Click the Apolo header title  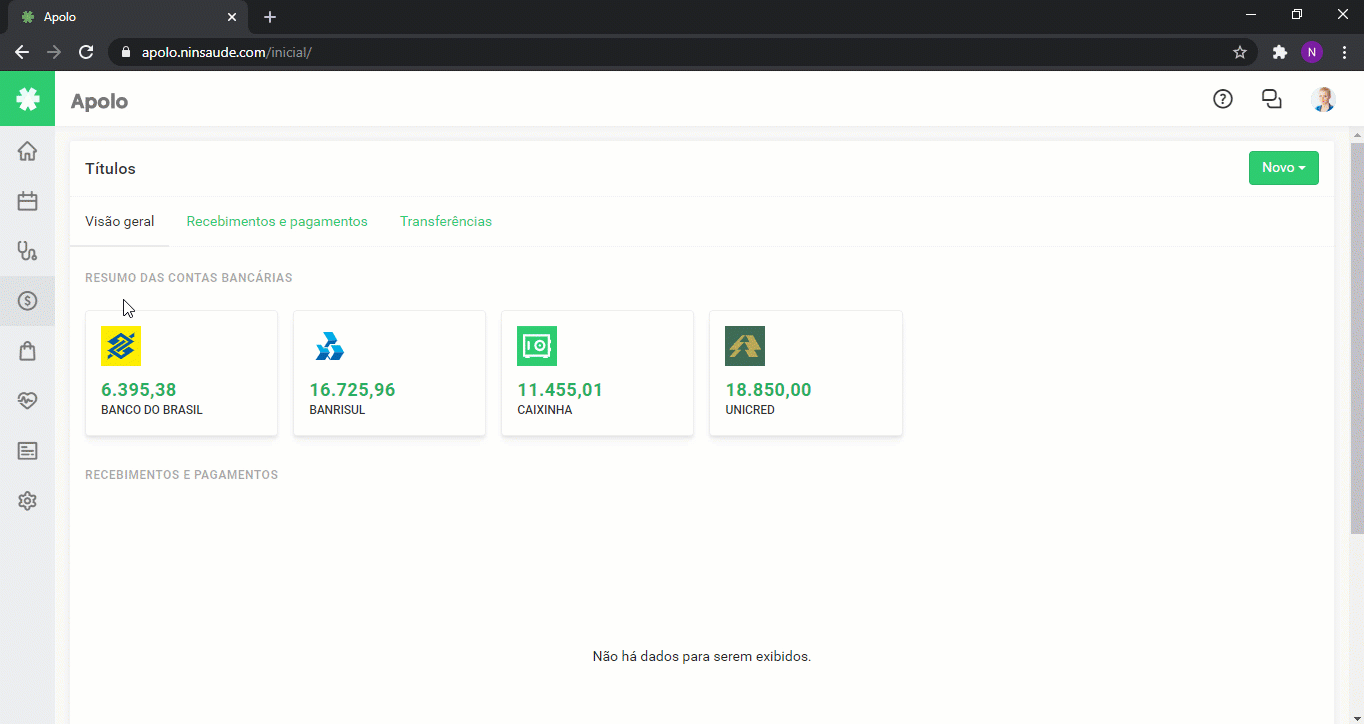click(x=99, y=101)
